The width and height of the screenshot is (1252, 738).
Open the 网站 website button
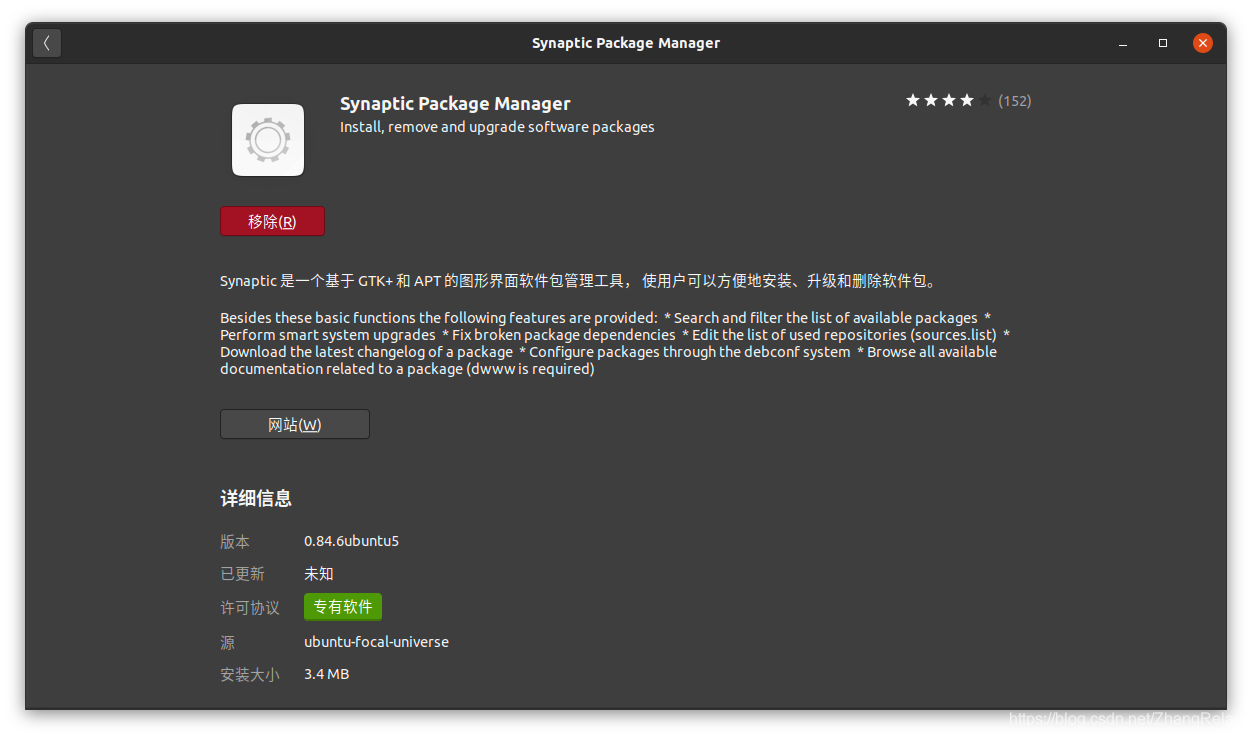(295, 424)
